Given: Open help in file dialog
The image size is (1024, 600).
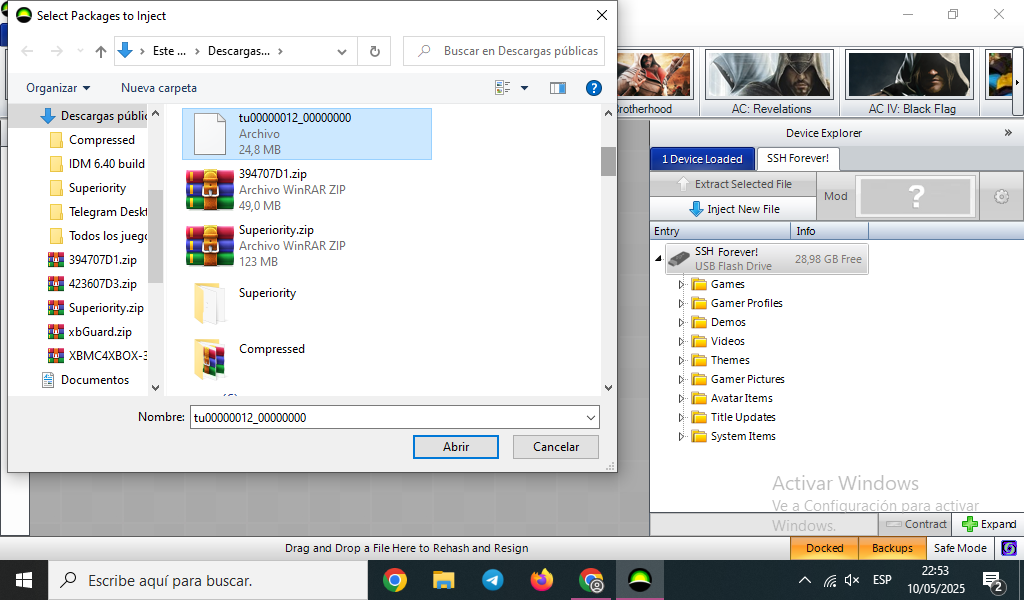Looking at the screenshot, I should (594, 88).
